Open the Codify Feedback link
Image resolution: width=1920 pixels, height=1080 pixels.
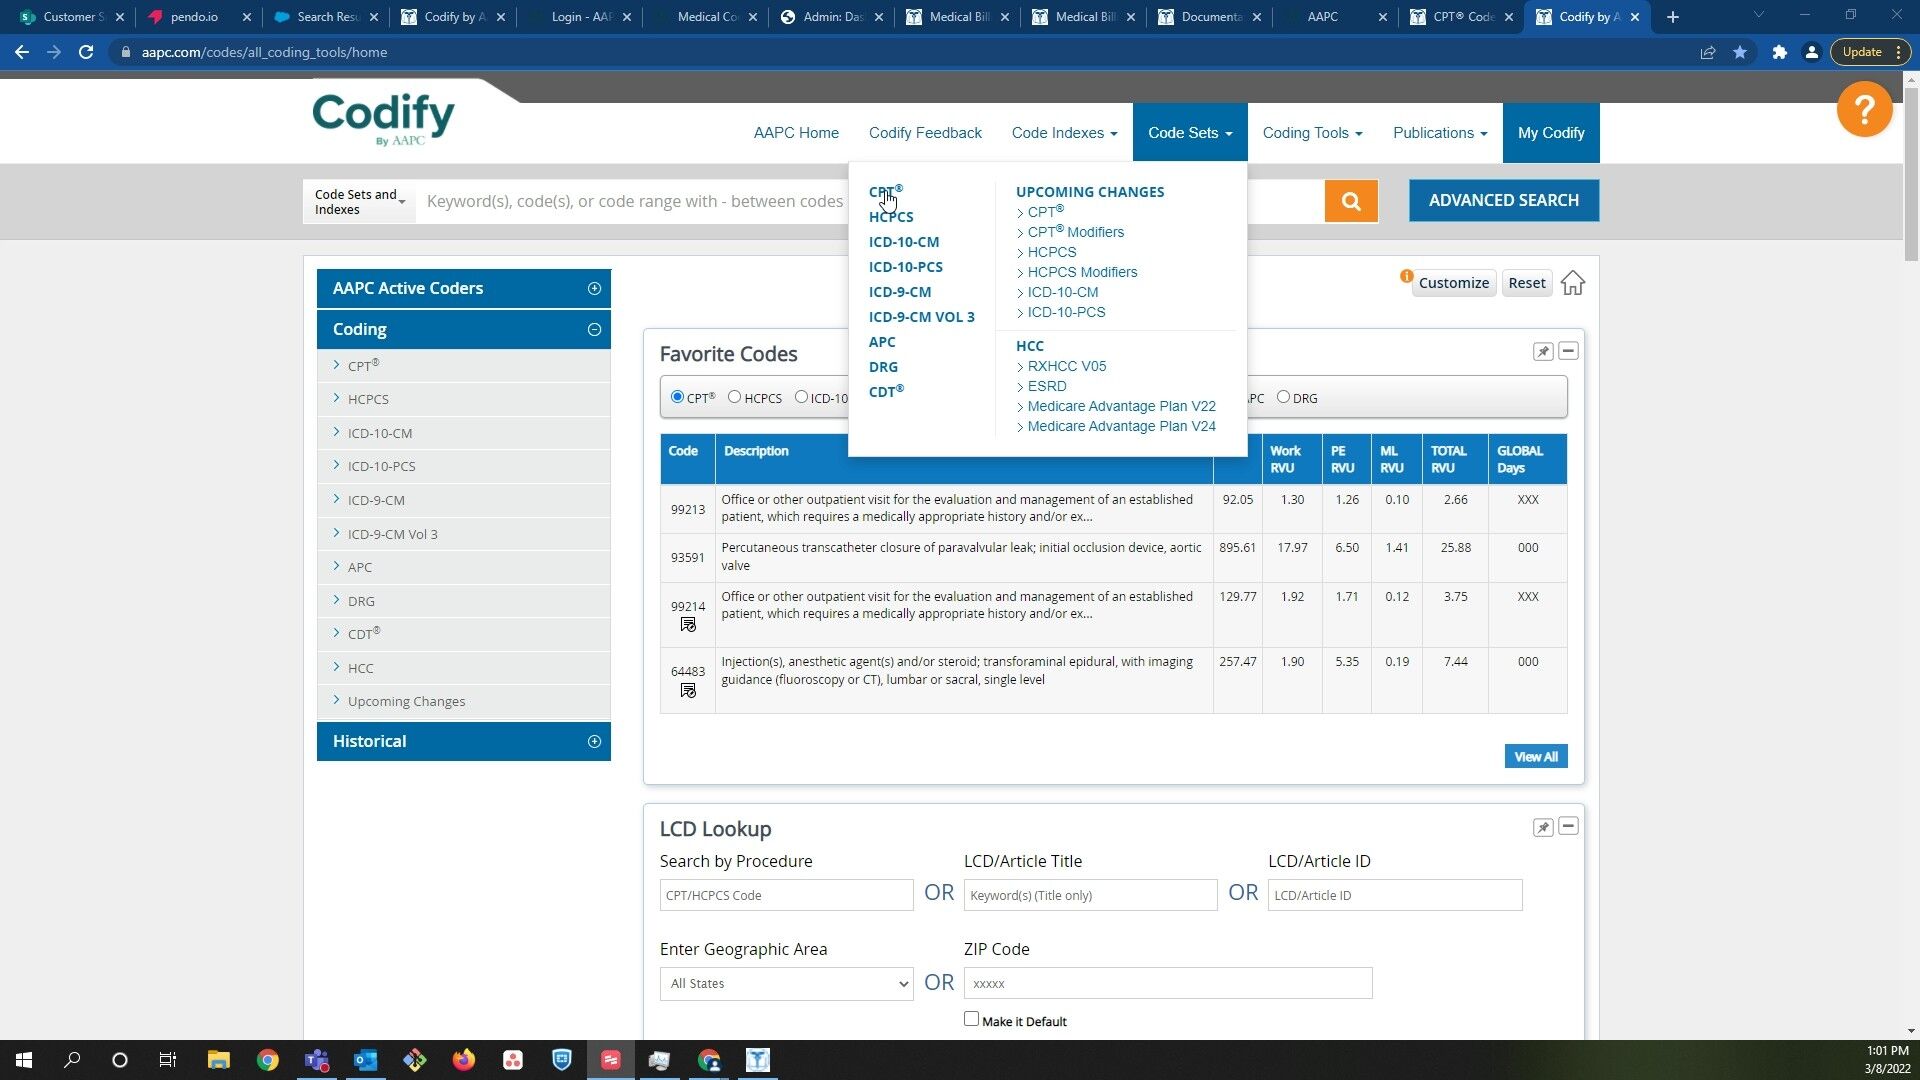(925, 133)
